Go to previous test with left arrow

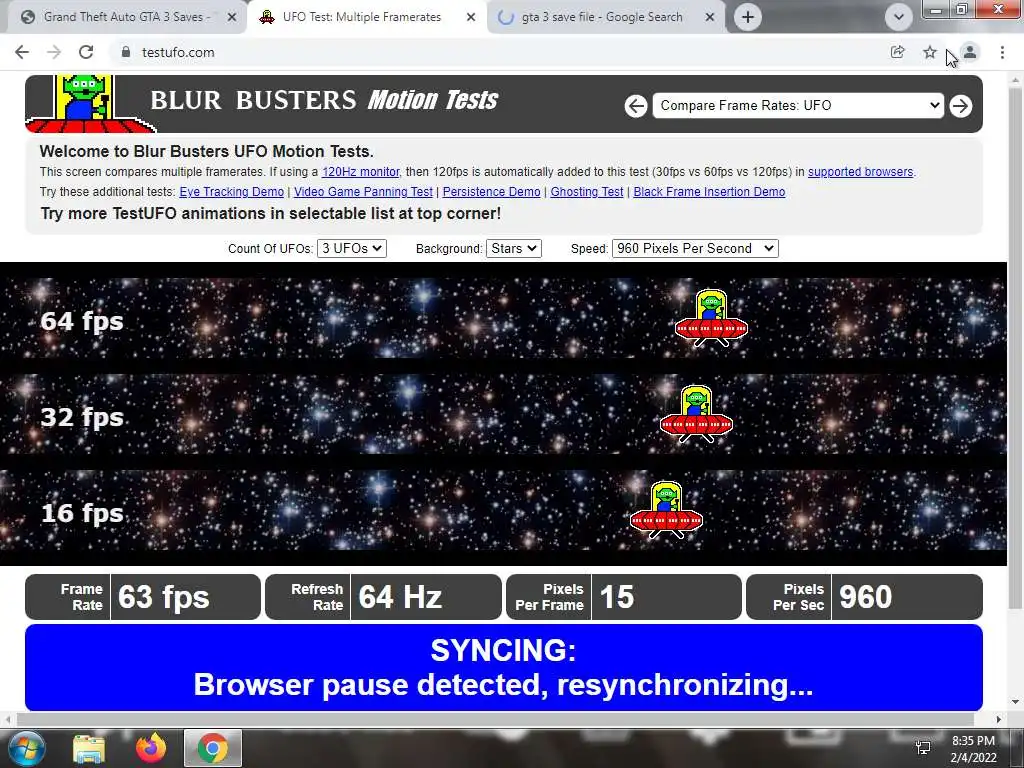point(635,106)
